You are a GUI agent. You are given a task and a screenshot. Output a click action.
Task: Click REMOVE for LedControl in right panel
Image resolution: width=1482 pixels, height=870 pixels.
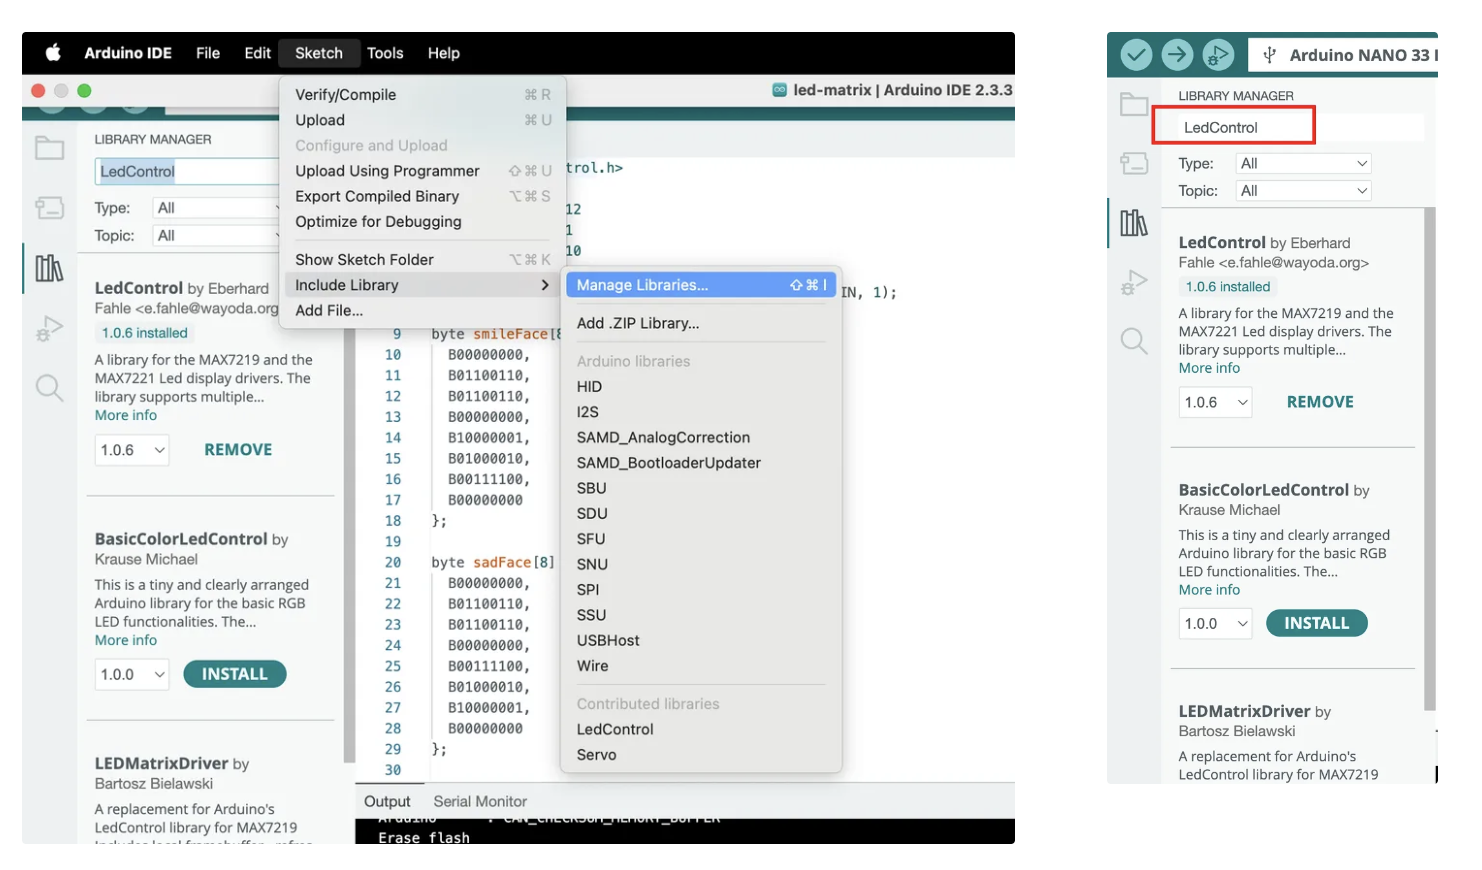click(x=1320, y=402)
